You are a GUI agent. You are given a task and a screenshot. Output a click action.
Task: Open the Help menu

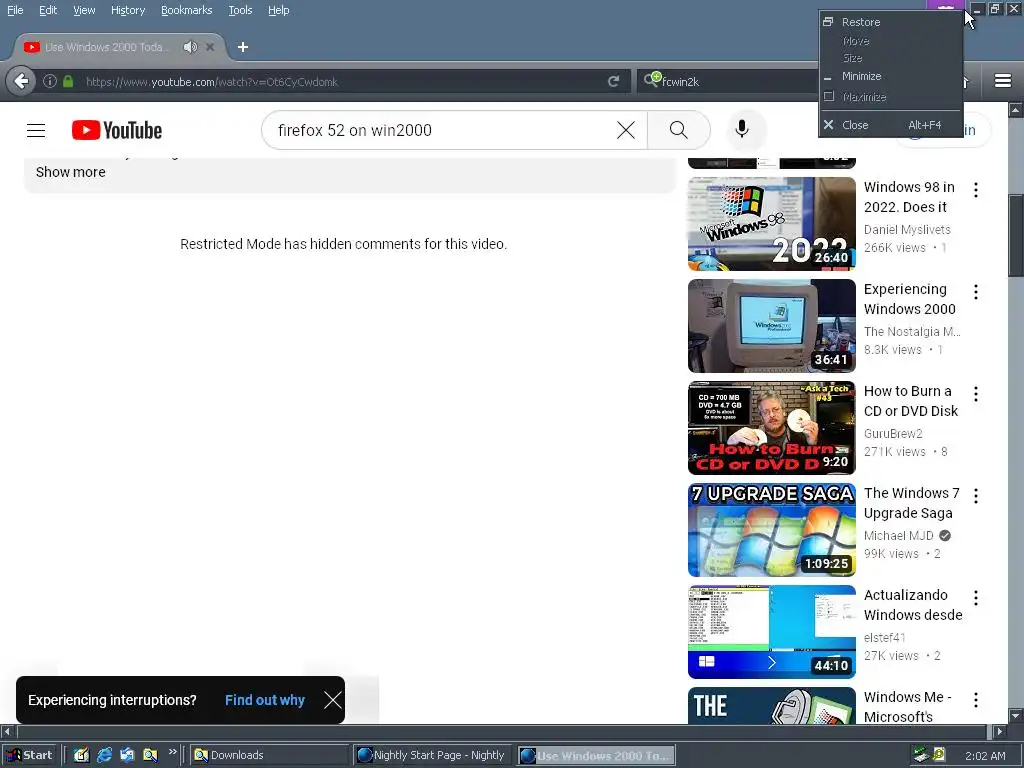(x=278, y=10)
